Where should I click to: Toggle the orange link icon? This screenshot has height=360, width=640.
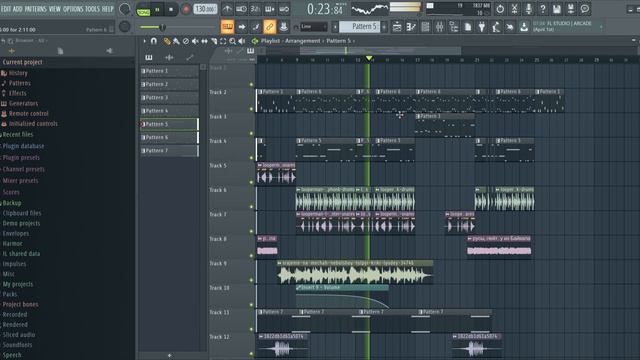tap(269, 27)
